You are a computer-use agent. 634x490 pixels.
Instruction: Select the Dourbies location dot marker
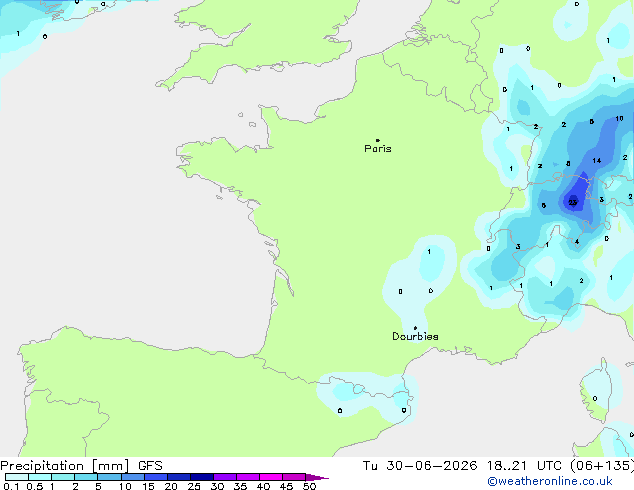[x=415, y=328]
